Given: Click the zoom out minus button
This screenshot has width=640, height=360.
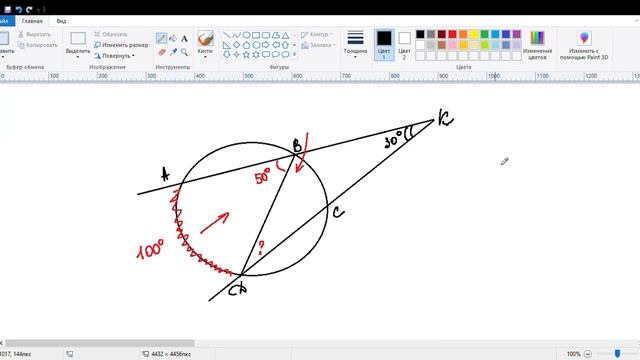Looking at the screenshot, I should pyautogui.click(x=588, y=354).
